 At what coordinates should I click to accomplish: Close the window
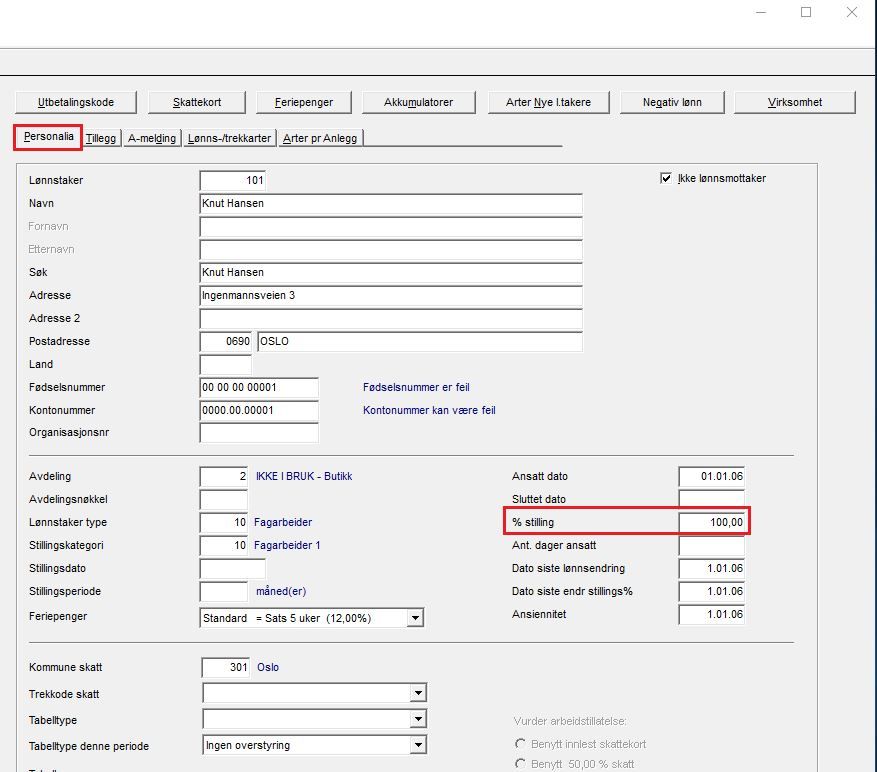[851, 12]
